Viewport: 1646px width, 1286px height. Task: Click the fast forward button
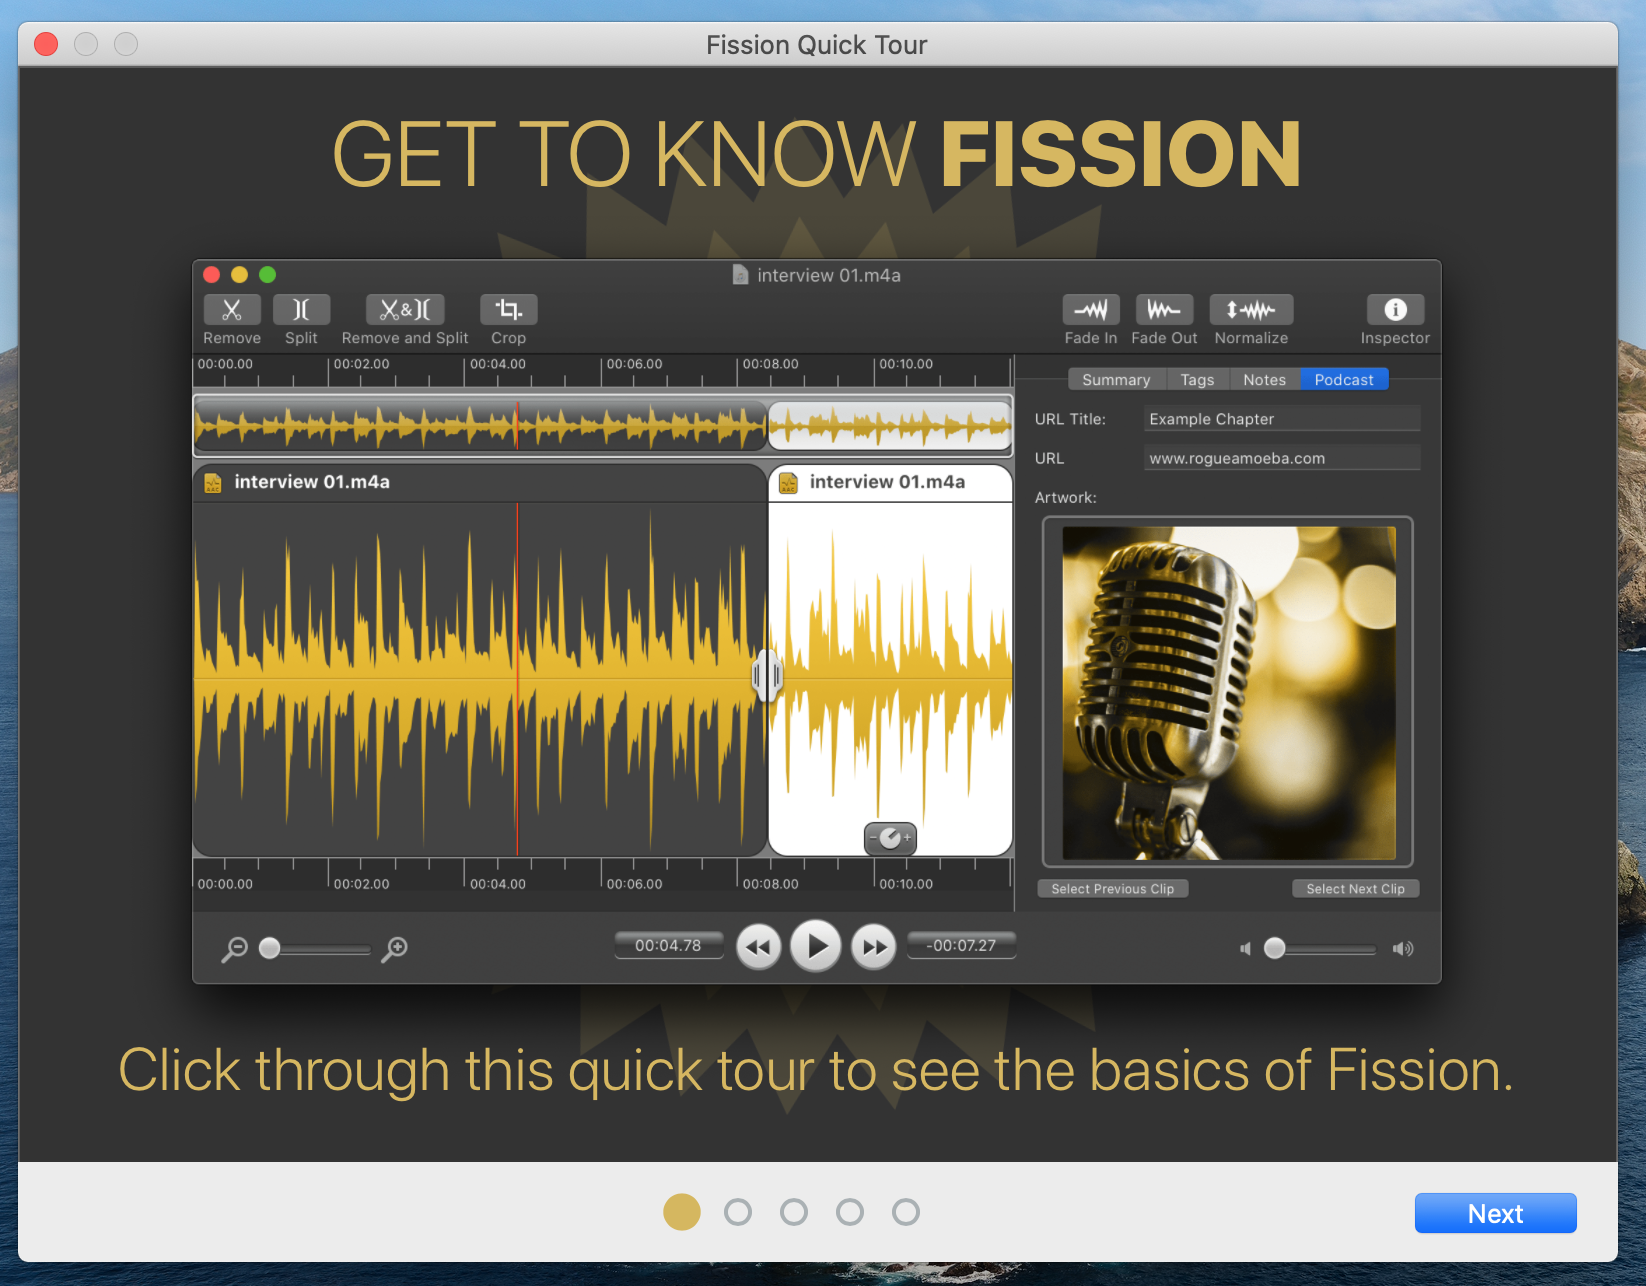point(874,946)
